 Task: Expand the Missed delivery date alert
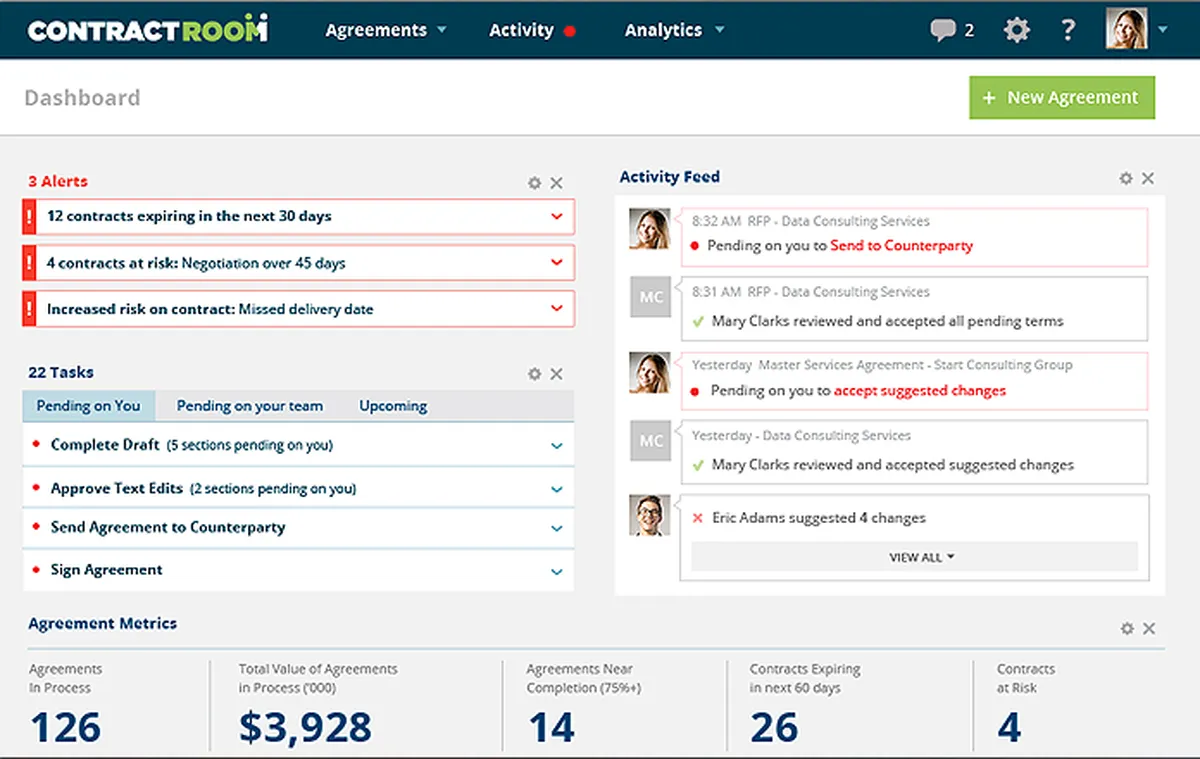pos(557,309)
